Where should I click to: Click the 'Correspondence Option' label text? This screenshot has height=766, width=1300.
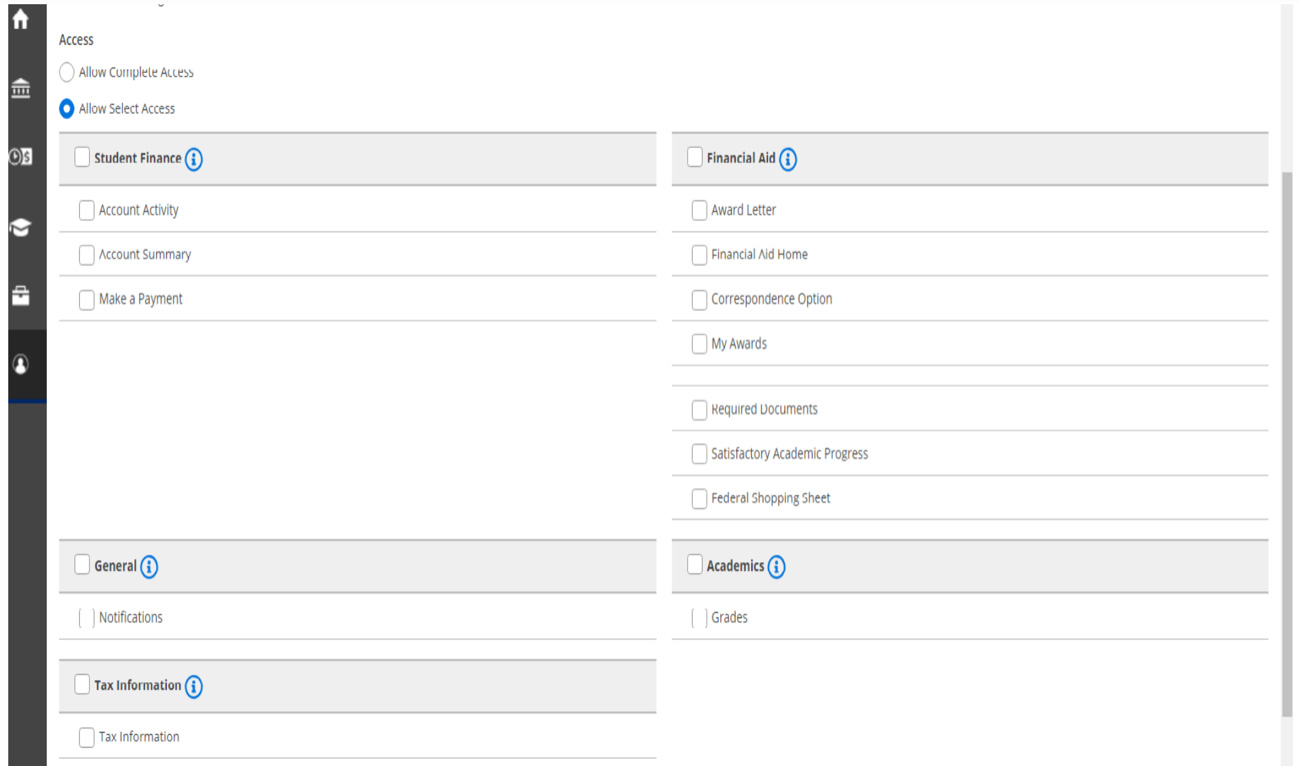[x=772, y=299]
